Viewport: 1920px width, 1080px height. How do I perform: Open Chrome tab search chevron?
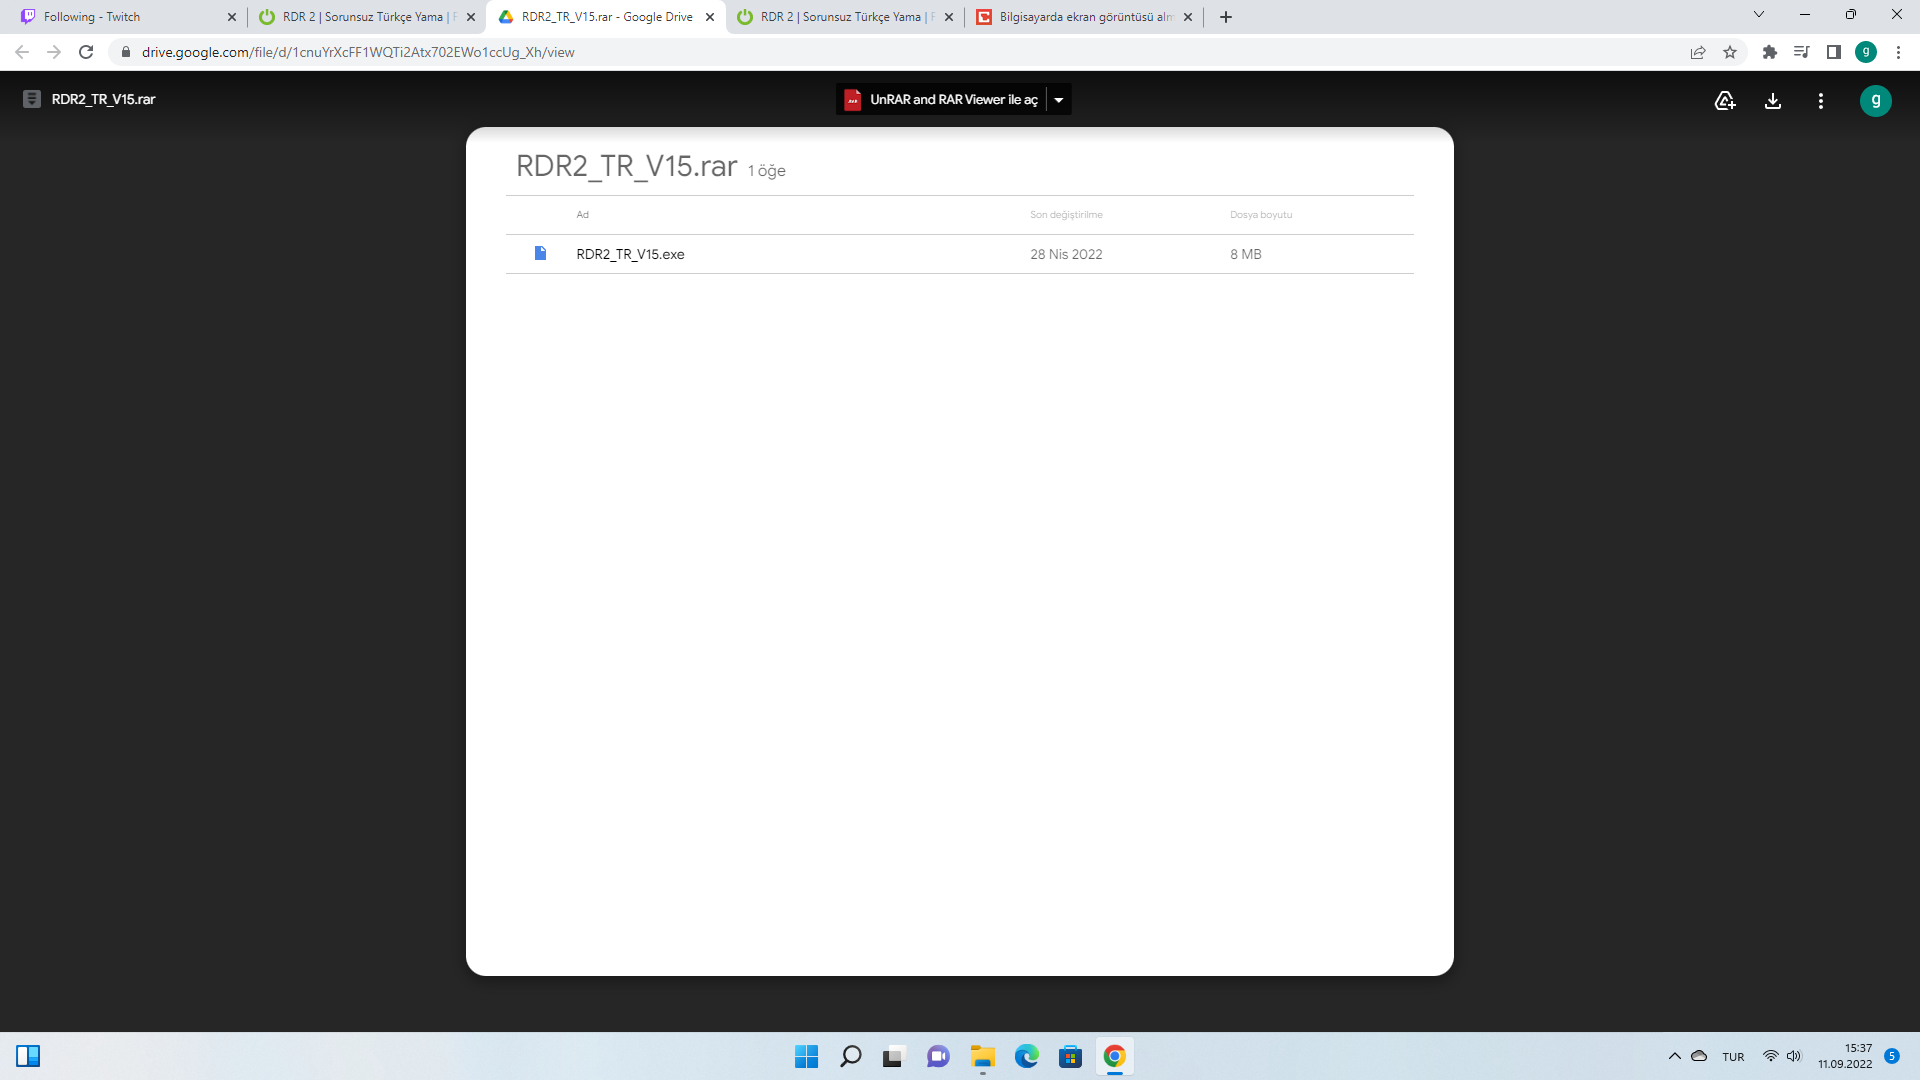(1758, 15)
